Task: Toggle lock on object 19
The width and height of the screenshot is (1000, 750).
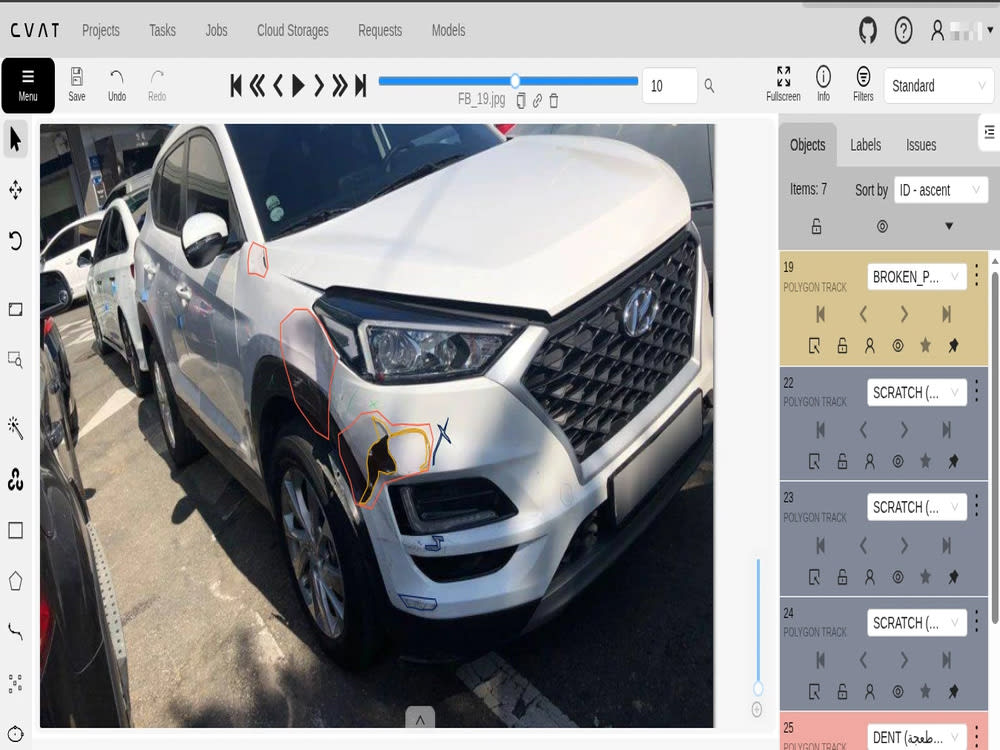Action: coord(842,346)
